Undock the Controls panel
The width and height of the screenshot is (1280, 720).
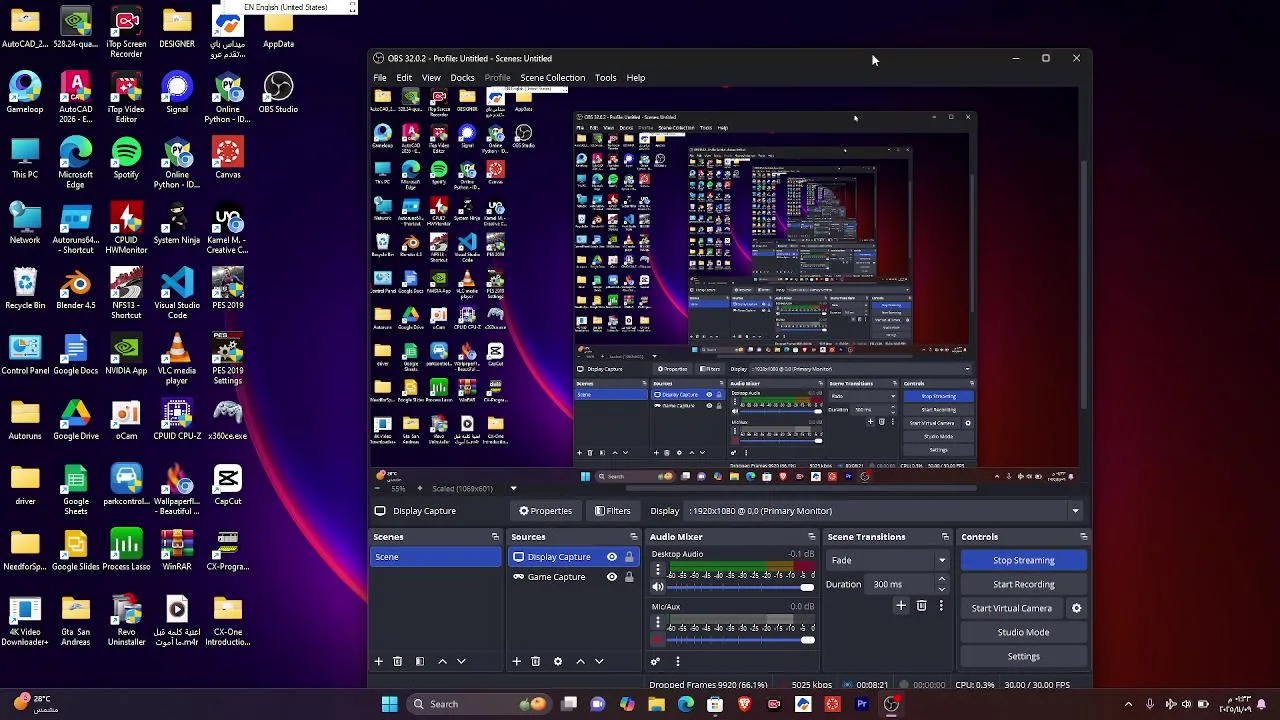[x=1083, y=537]
